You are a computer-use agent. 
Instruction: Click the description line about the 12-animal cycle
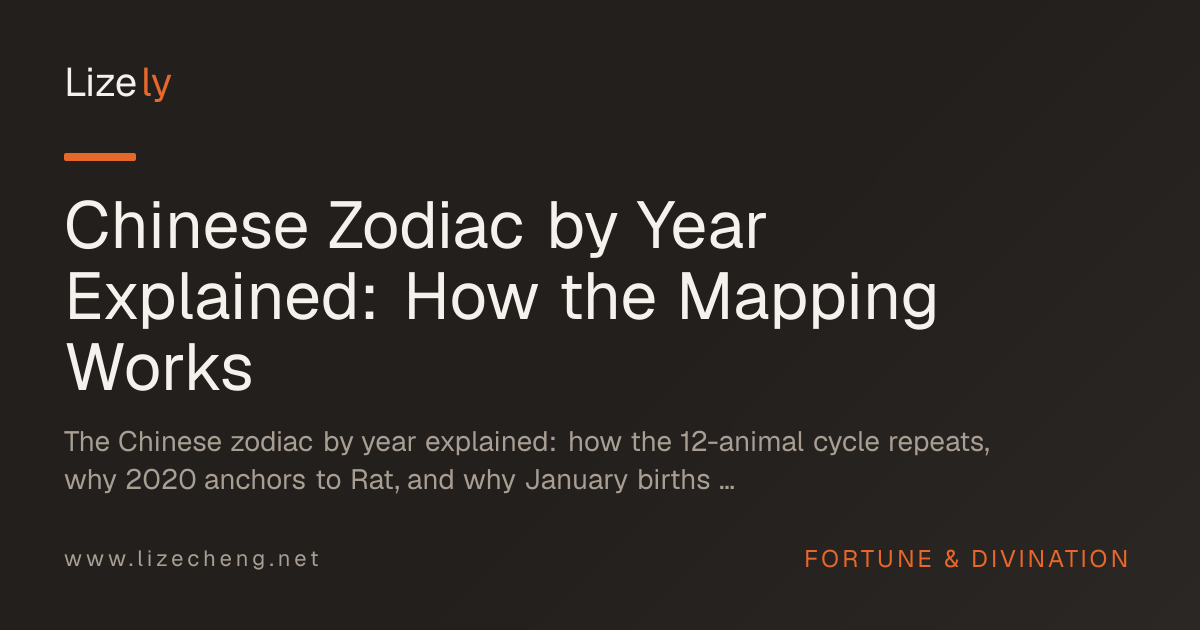point(528,441)
